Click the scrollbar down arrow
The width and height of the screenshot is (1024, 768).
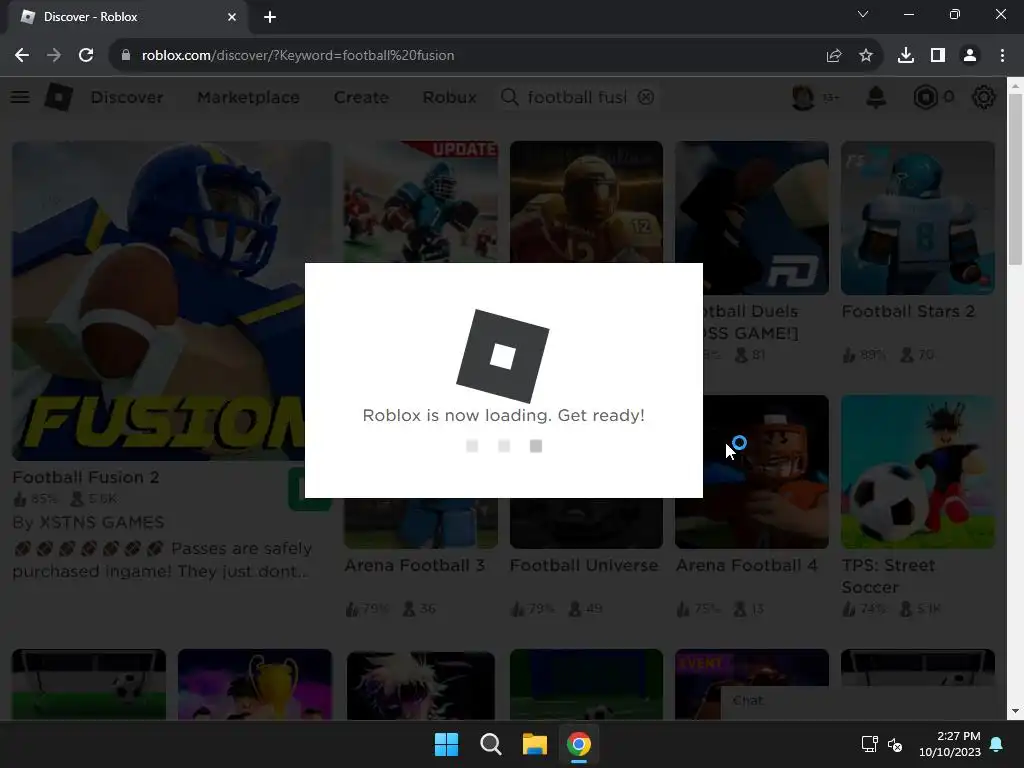pyautogui.click(x=1015, y=711)
